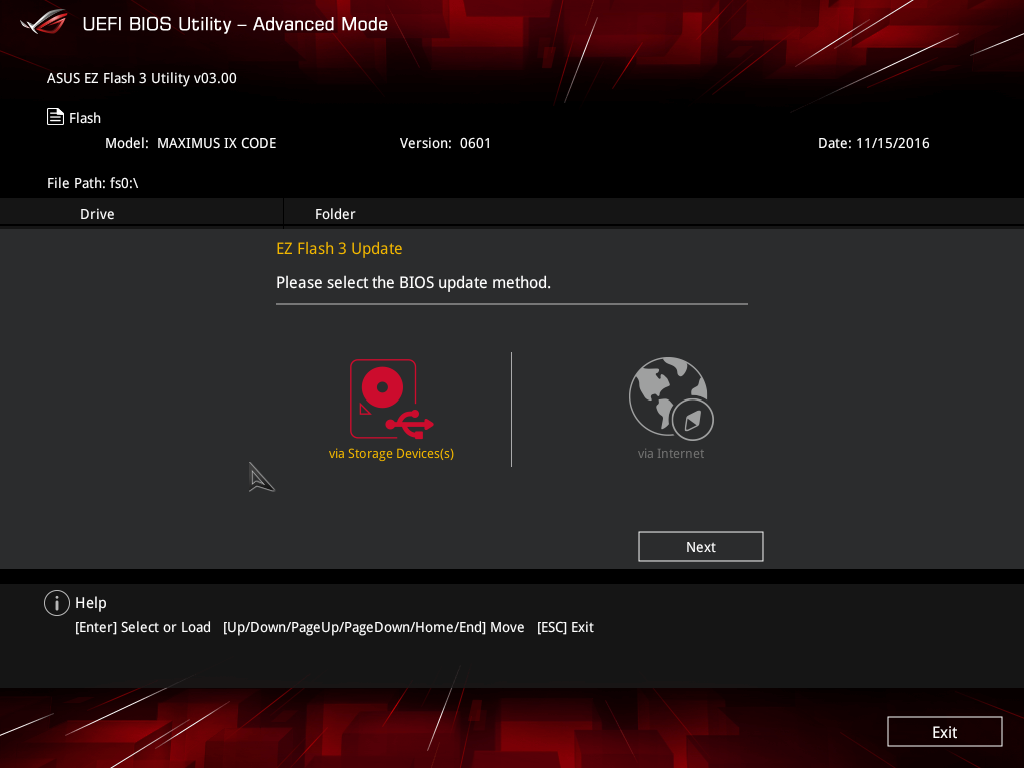Choose the globe Internet update icon
The height and width of the screenshot is (768, 1024).
(671, 398)
